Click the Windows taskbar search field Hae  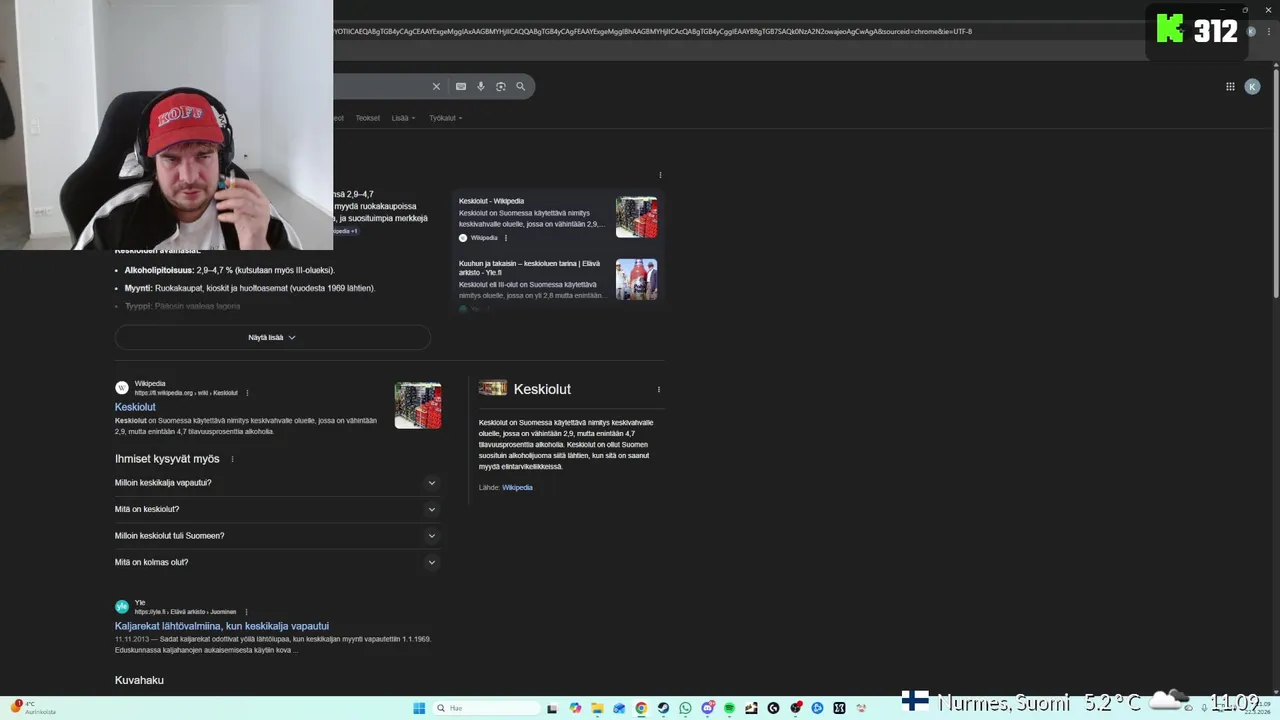pyautogui.click(x=487, y=708)
